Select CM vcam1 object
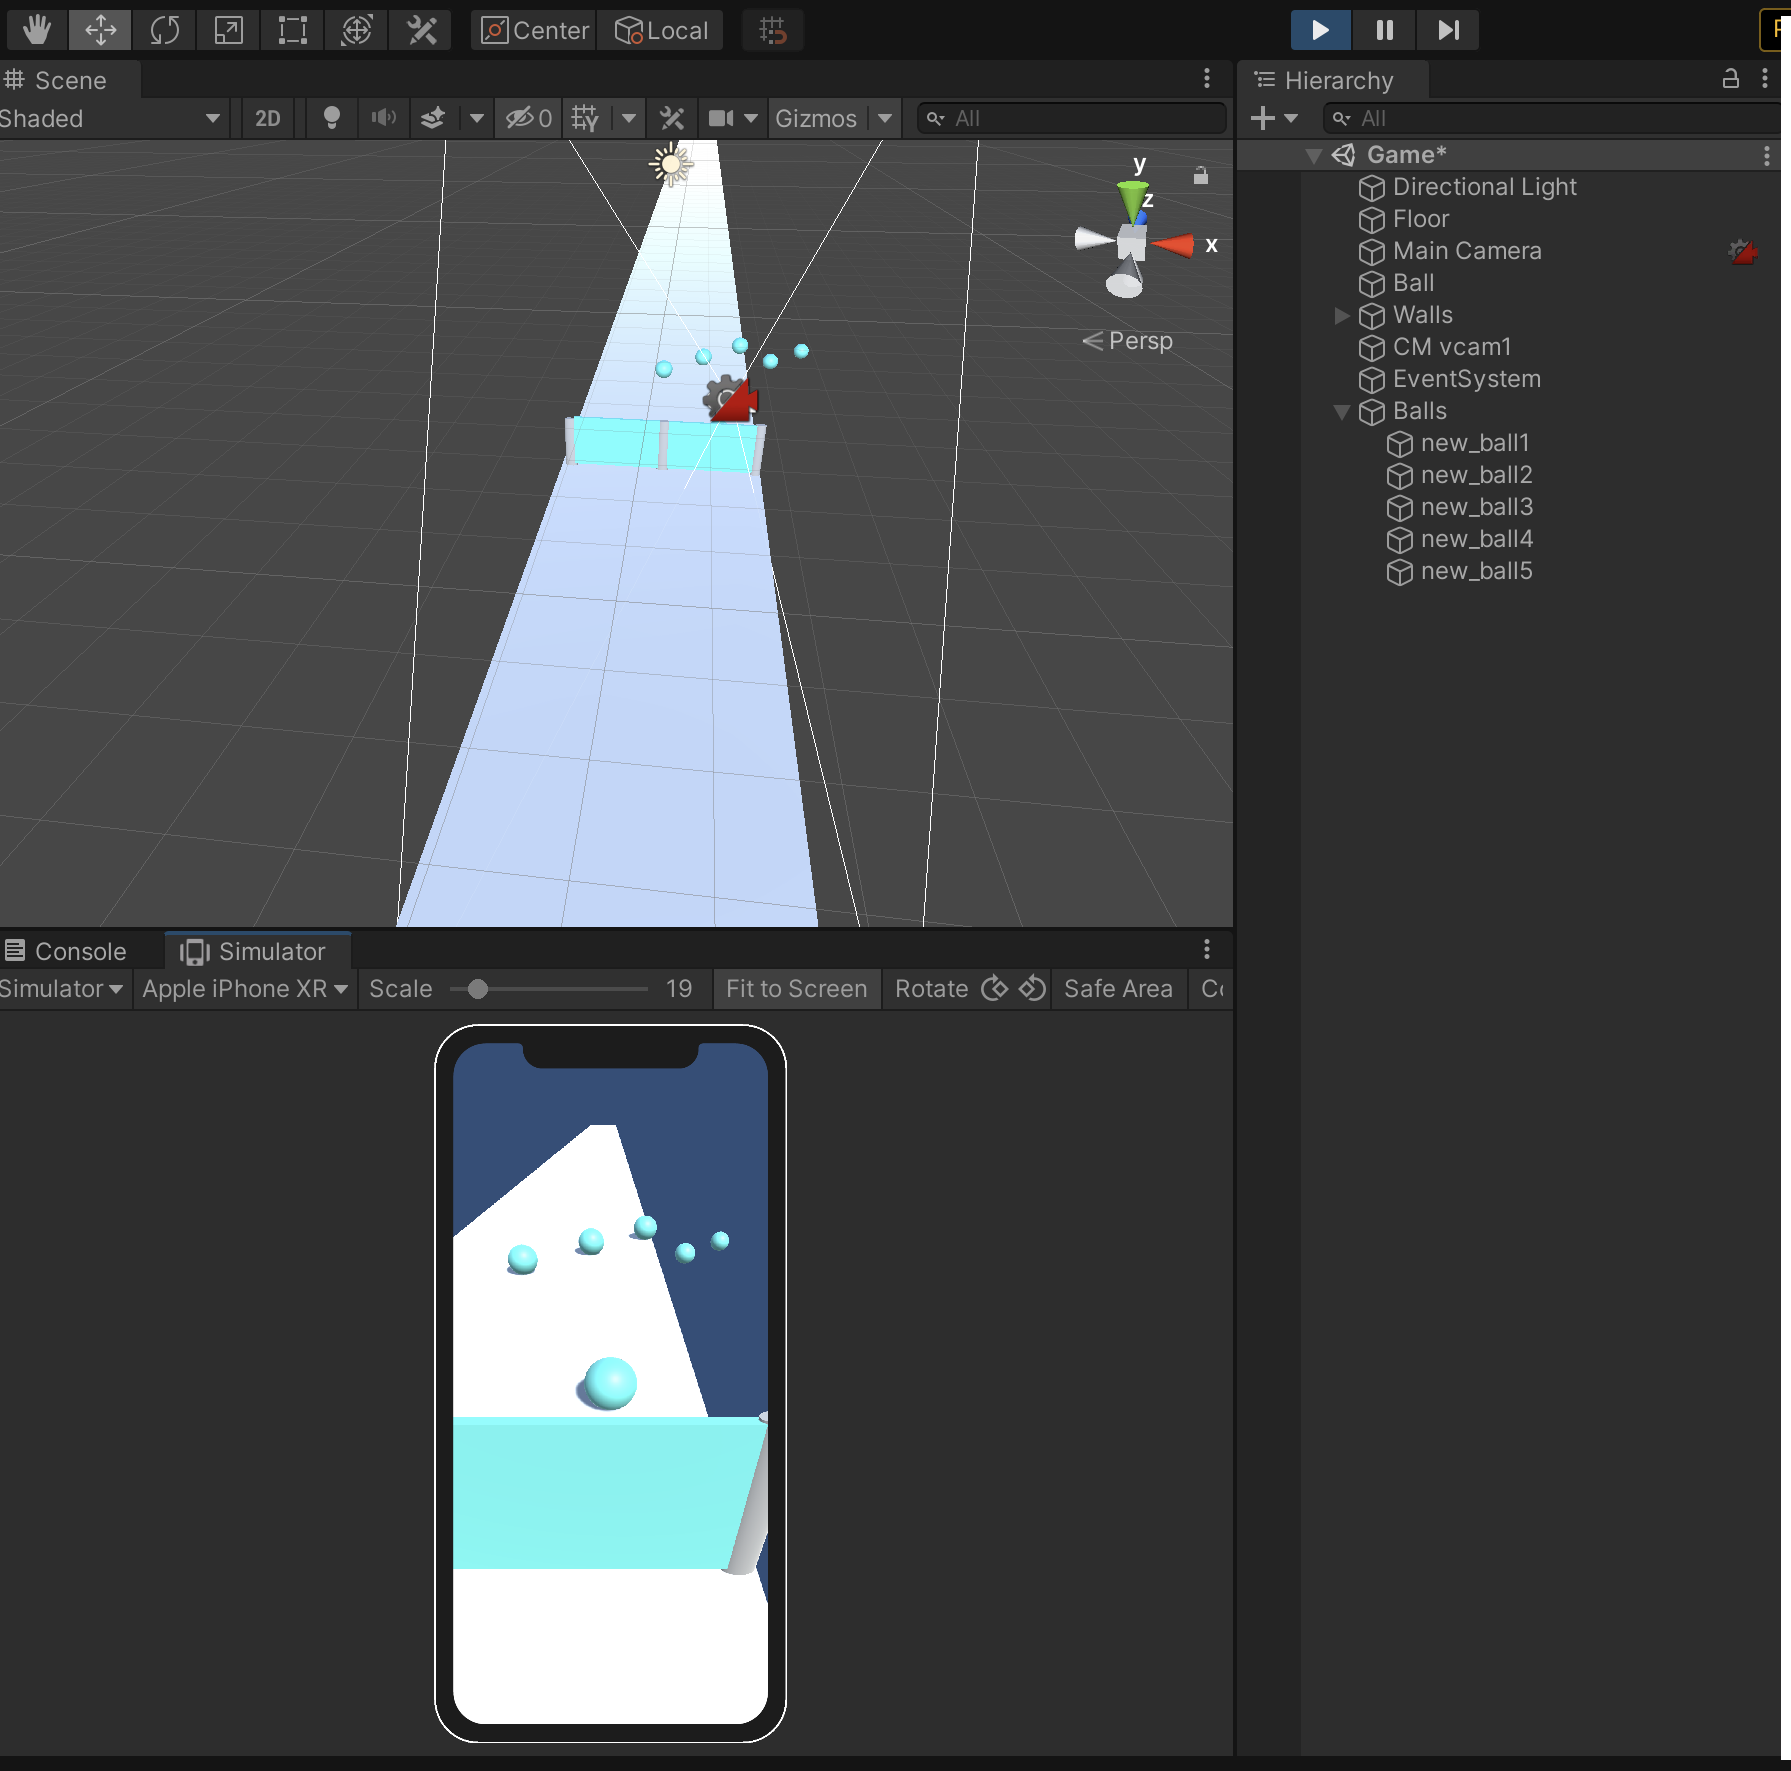The width and height of the screenshot is (1791, 1771). pos(1451,347)
